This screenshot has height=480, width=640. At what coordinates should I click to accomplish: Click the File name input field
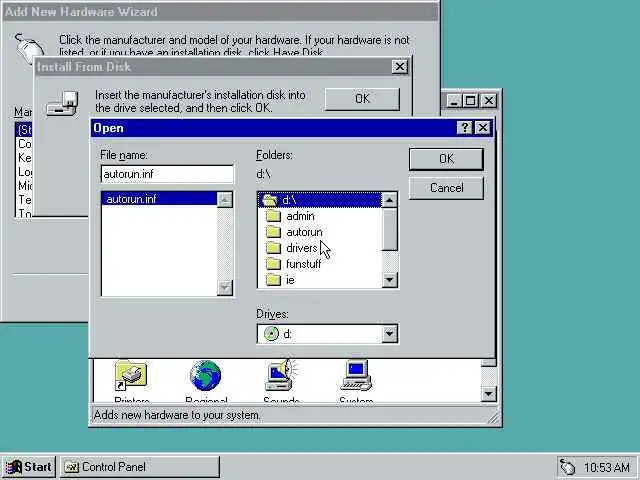[x=167, y=174]
